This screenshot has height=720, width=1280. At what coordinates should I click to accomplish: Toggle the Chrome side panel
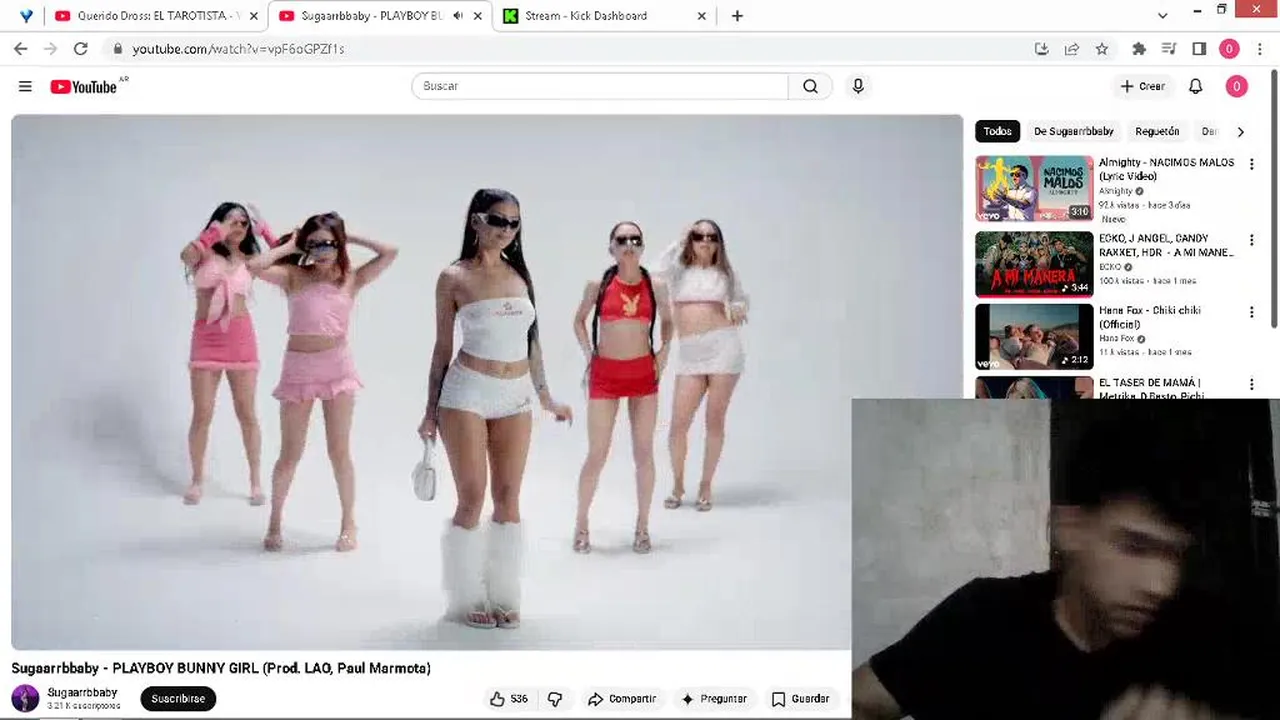tap(1199, 48)
